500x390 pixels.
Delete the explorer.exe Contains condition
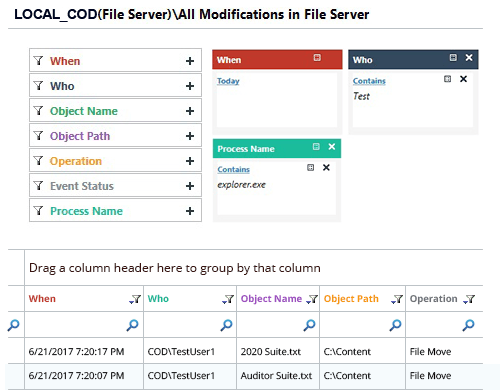tap(326, 168)
